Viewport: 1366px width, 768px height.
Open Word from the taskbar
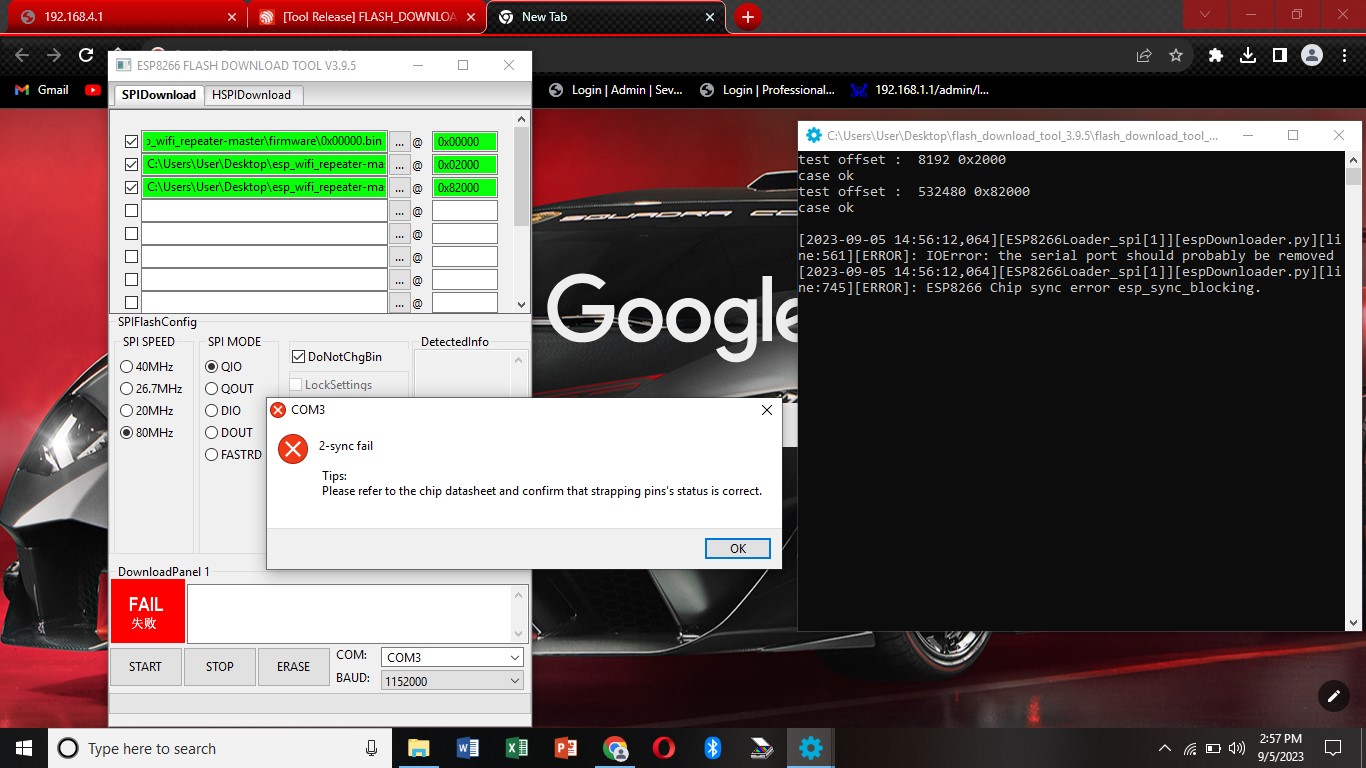point(467,748)
